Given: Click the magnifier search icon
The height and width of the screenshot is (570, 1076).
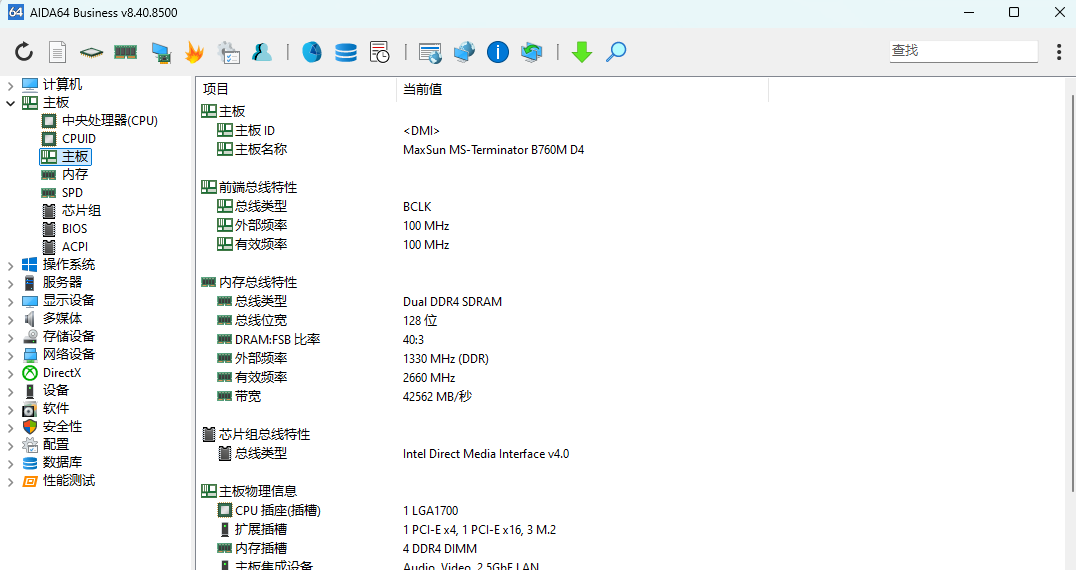Looking at the screenshot, I should 616,51.
